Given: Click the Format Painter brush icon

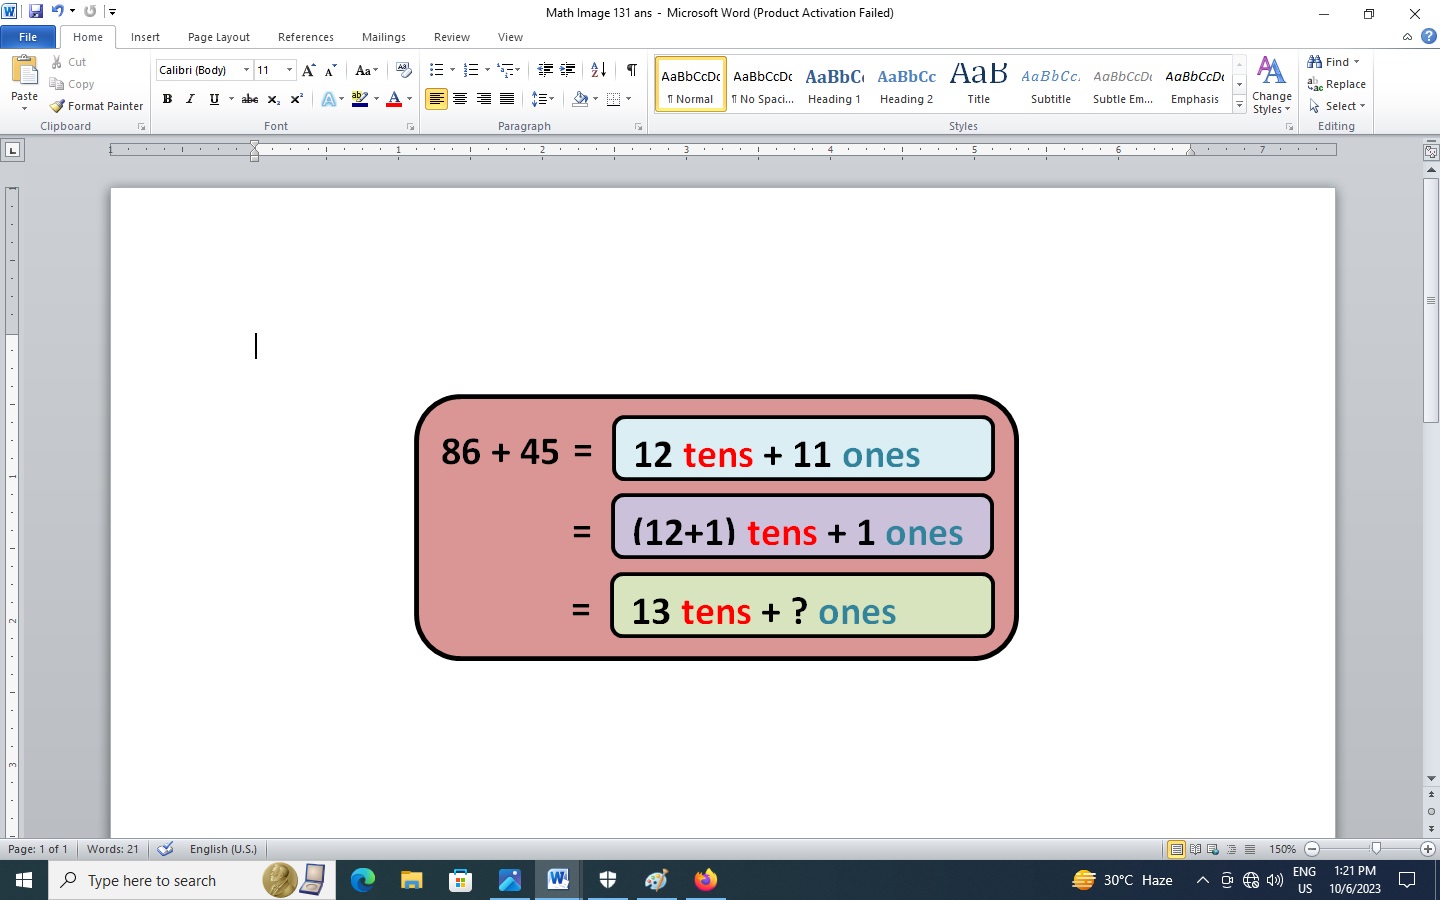Looking at the screenshot, I should coord(58,106).
